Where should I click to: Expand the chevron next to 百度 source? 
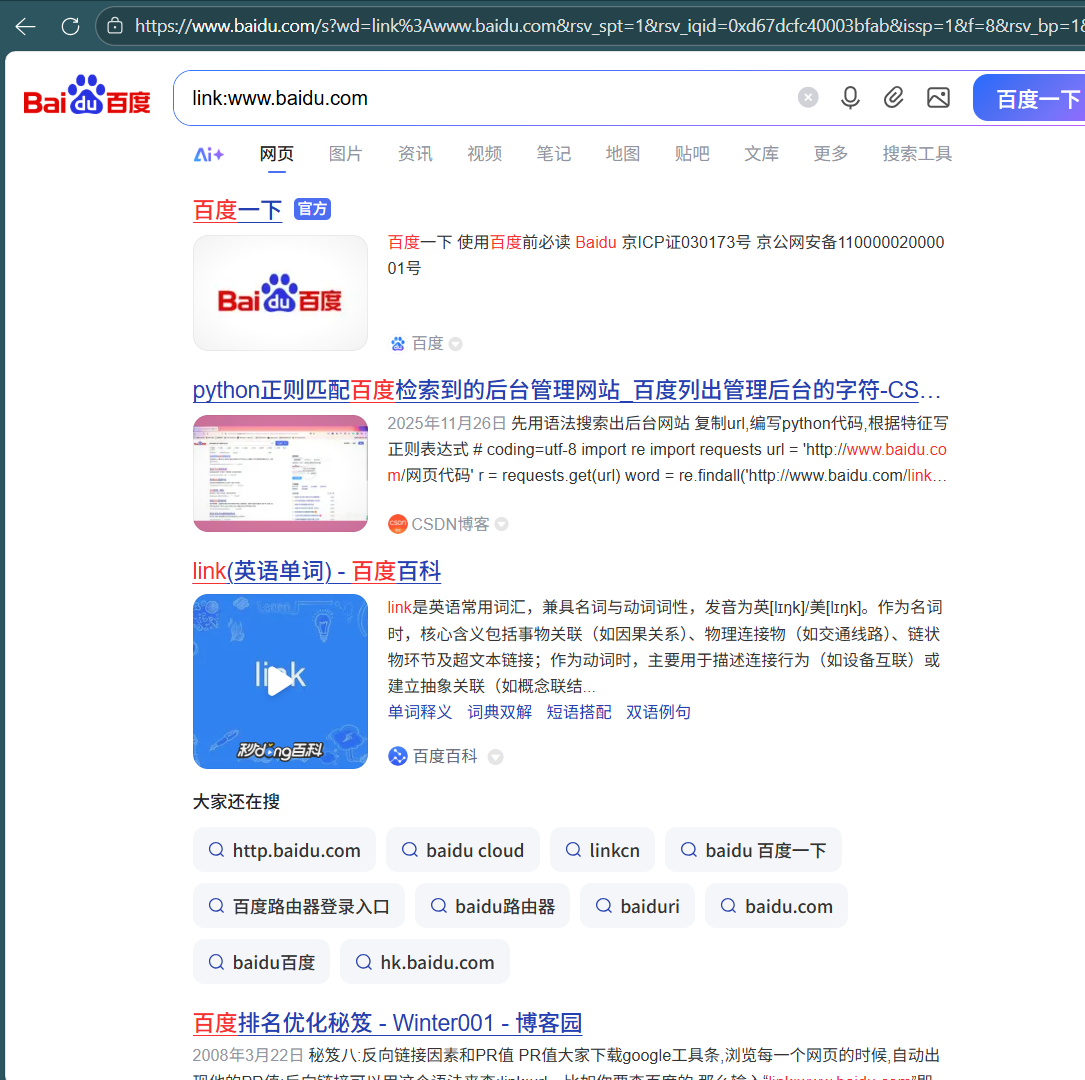(x=455, y=343)
